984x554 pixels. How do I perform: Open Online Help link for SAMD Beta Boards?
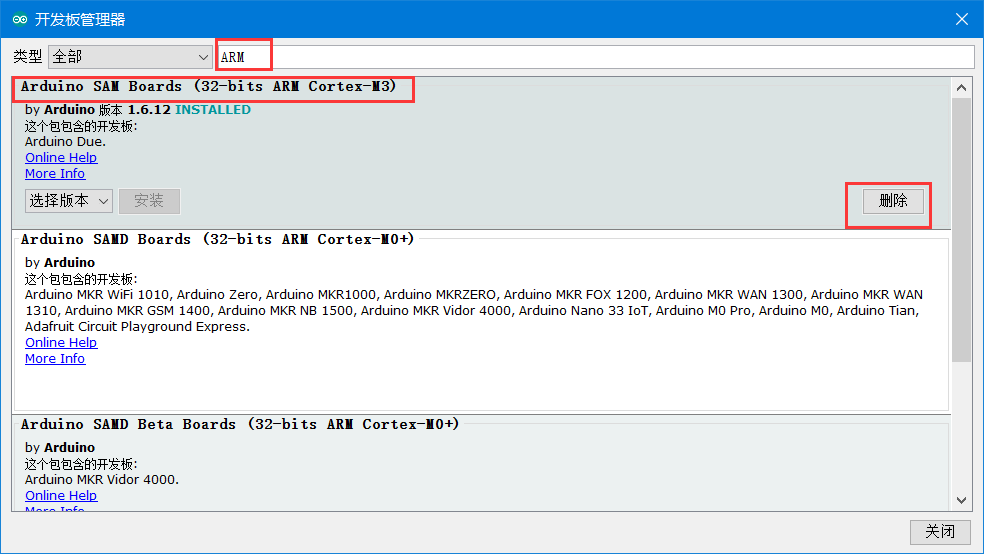pyautogui.click(x=61, y=496)
